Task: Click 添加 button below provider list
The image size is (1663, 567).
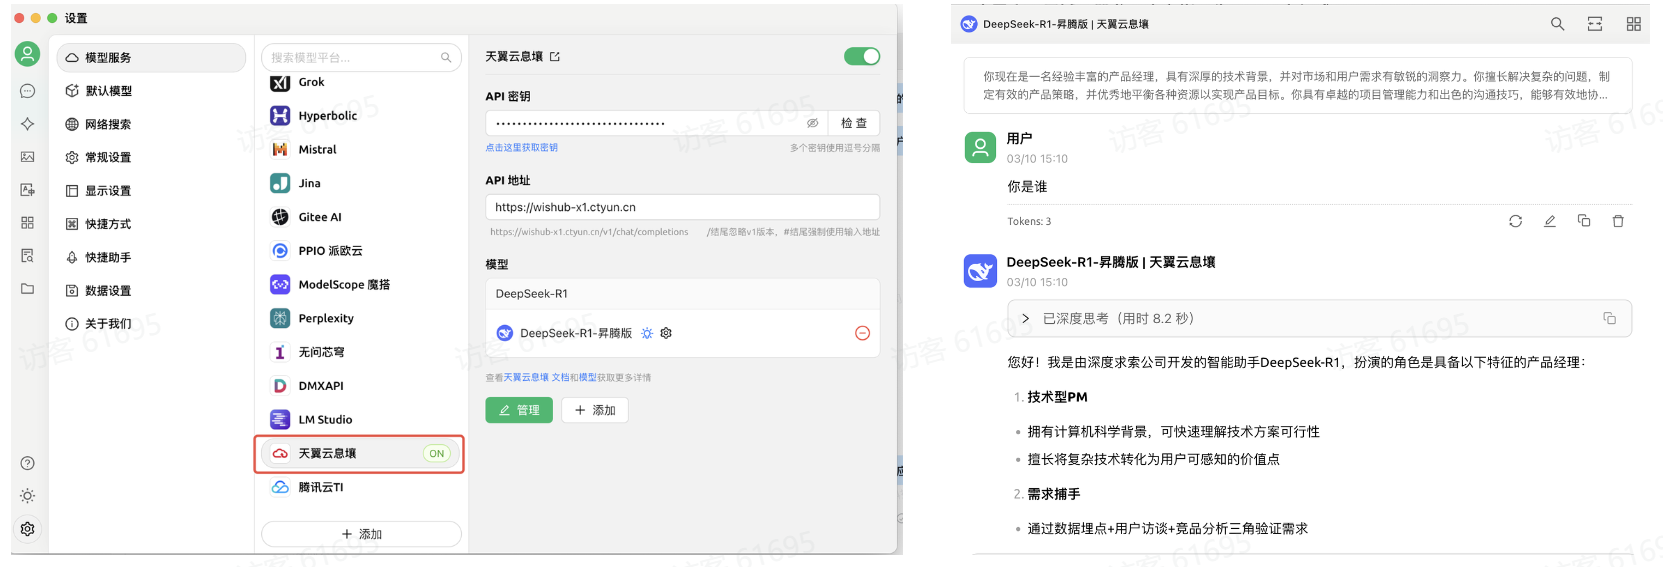Action: click(x=361, y=534)
